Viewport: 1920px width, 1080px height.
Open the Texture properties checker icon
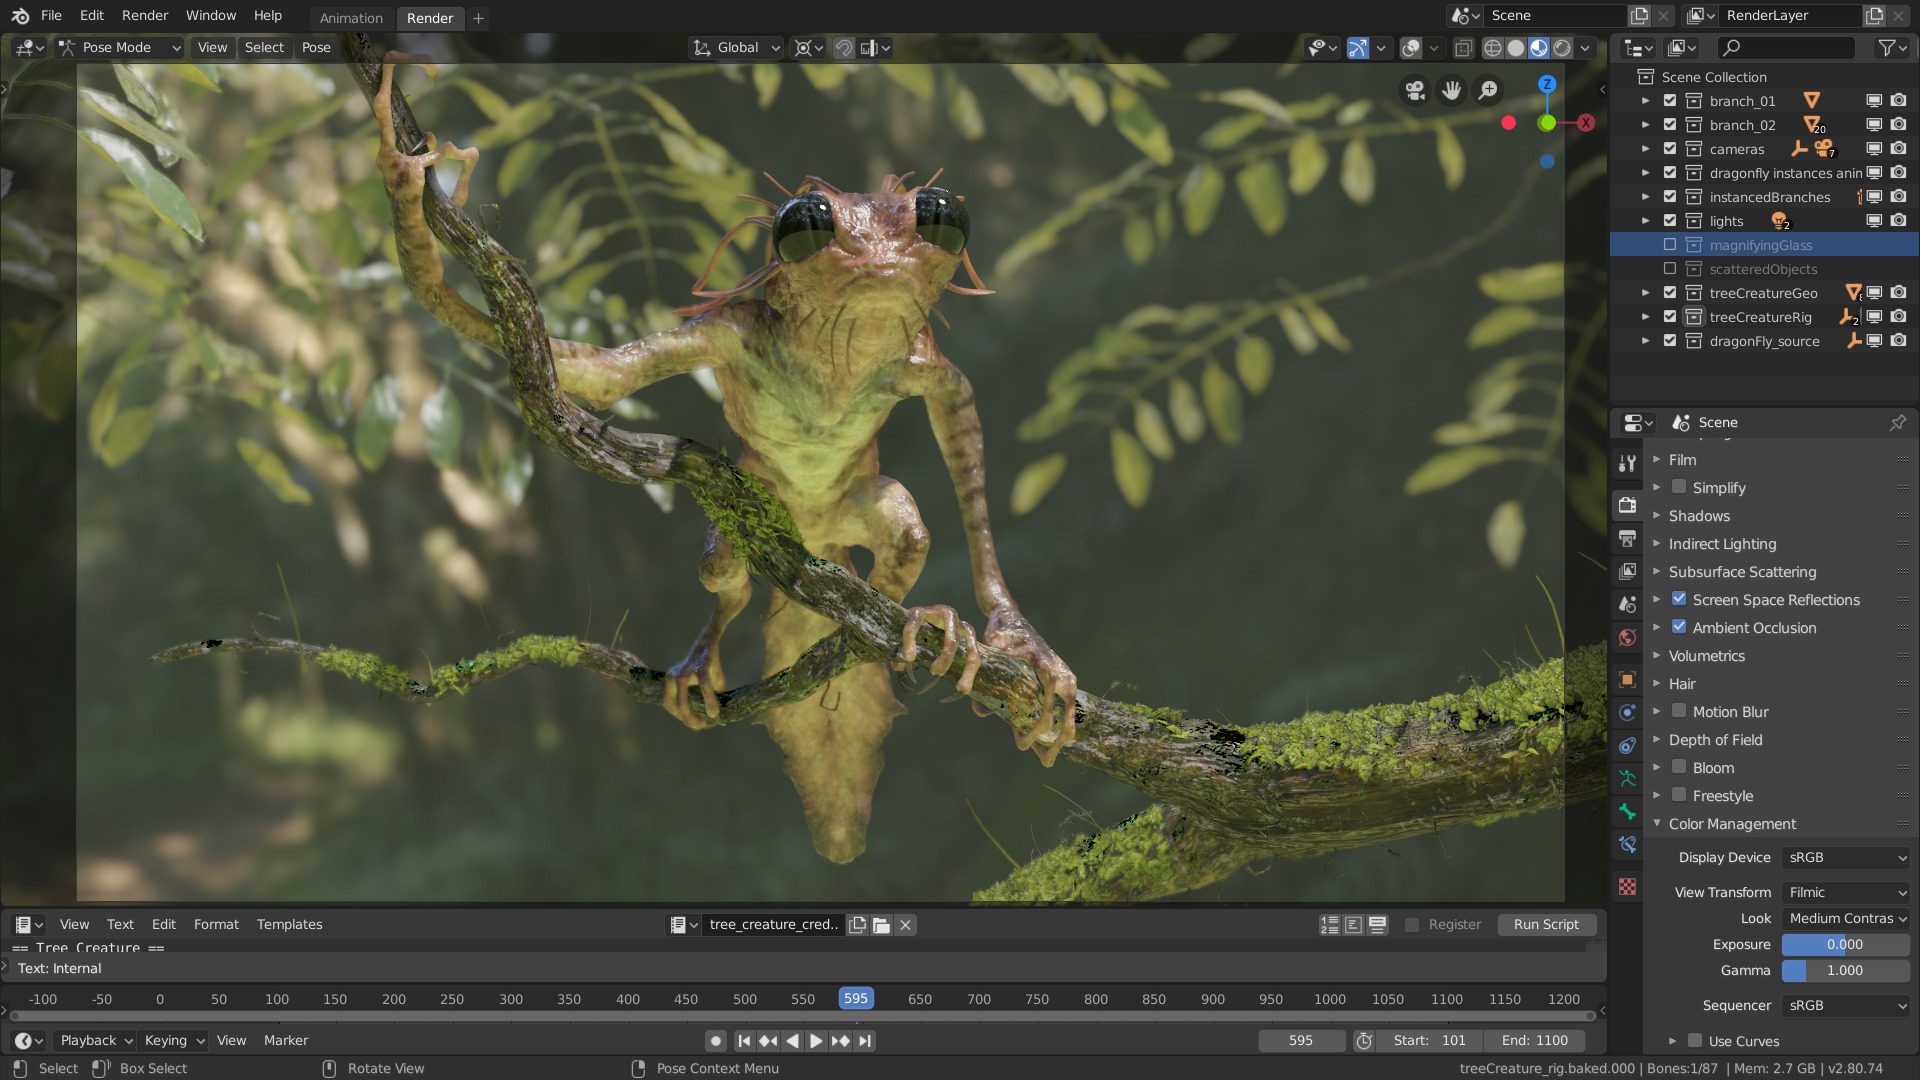coord(1627,887)
